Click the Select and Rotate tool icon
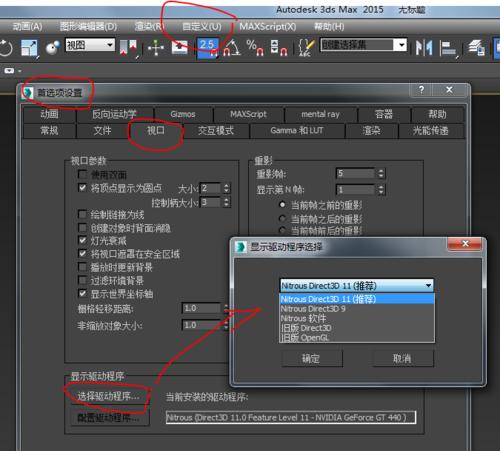 [x=6, y=48]
